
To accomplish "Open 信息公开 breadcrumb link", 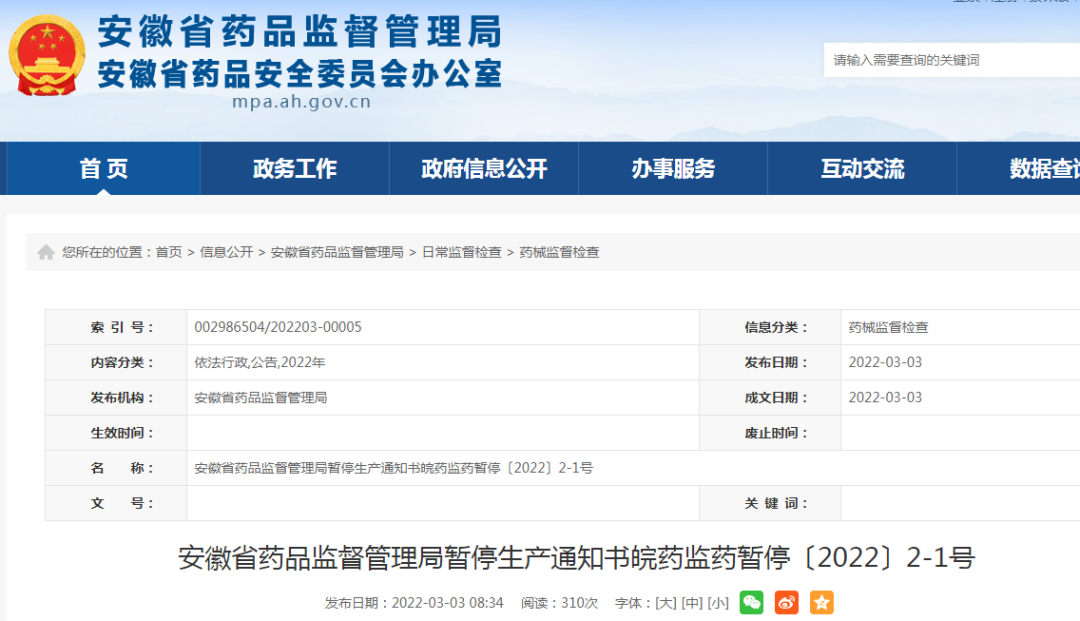I will tap(226, 253).
